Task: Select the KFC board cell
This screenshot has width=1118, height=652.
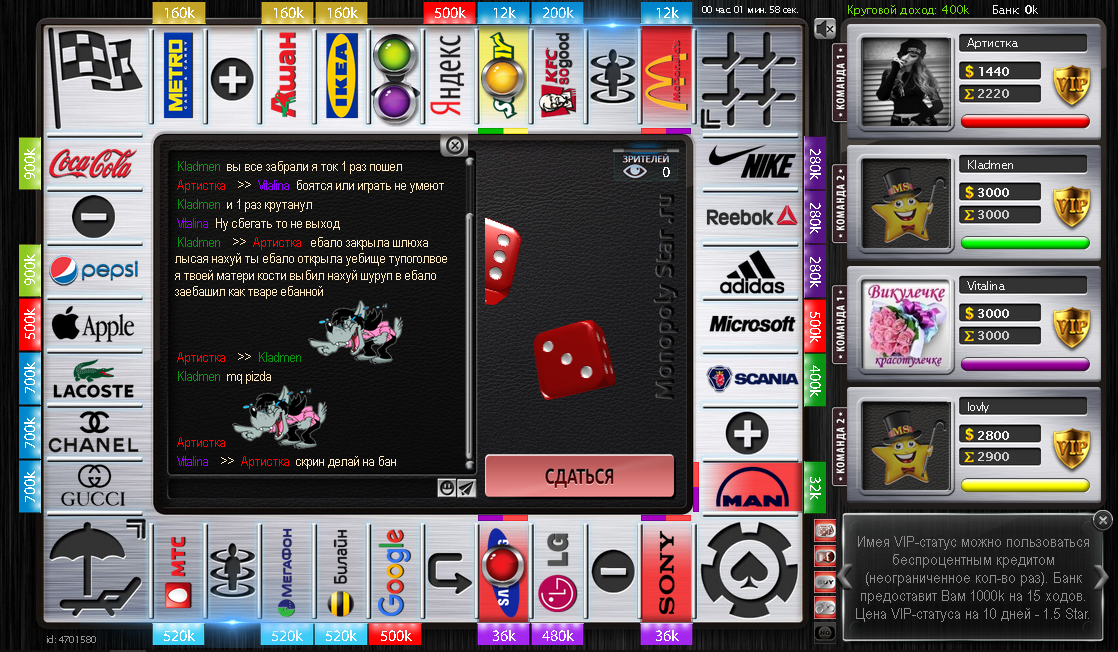Action: (x=558, y=77)
